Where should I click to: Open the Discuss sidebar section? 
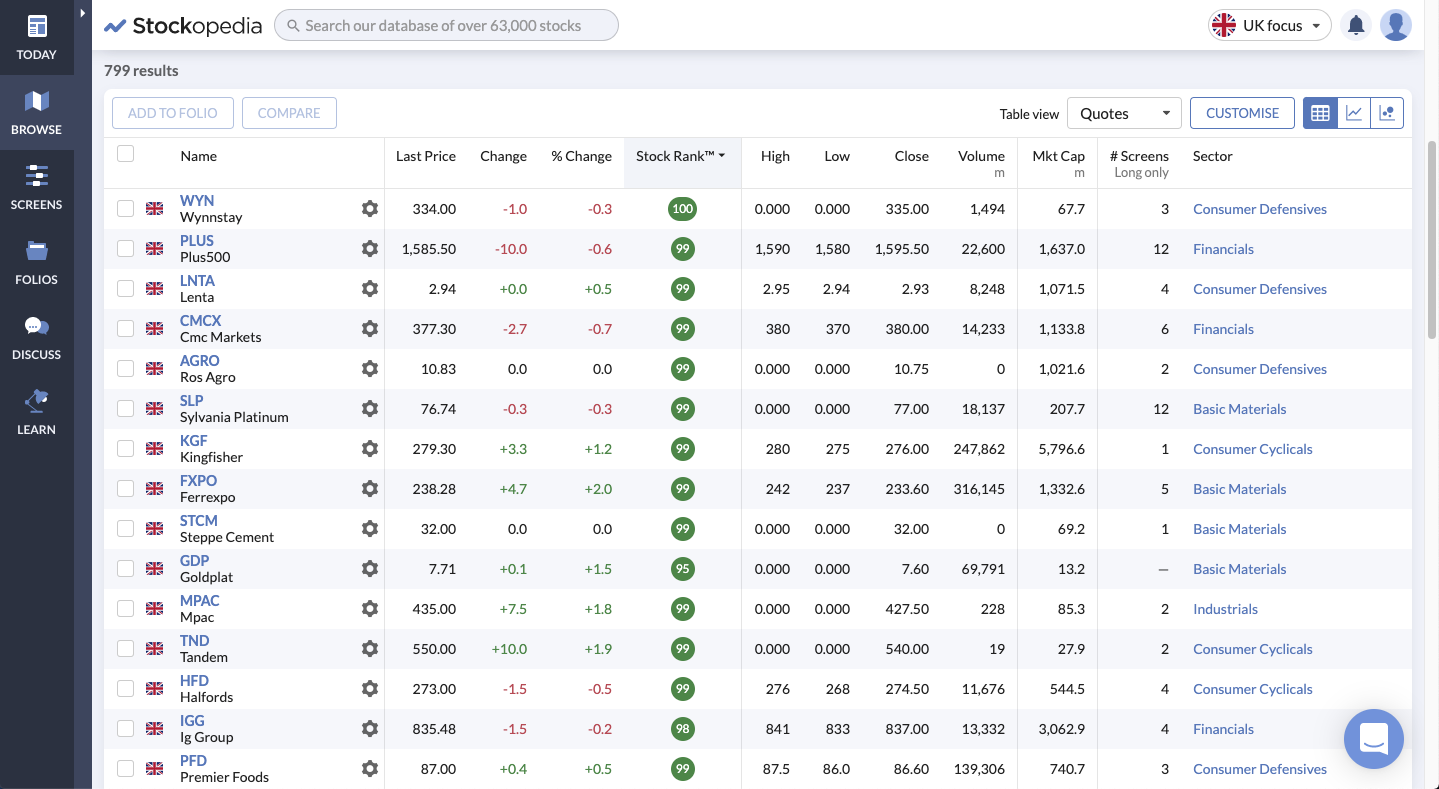coord(37,337)
